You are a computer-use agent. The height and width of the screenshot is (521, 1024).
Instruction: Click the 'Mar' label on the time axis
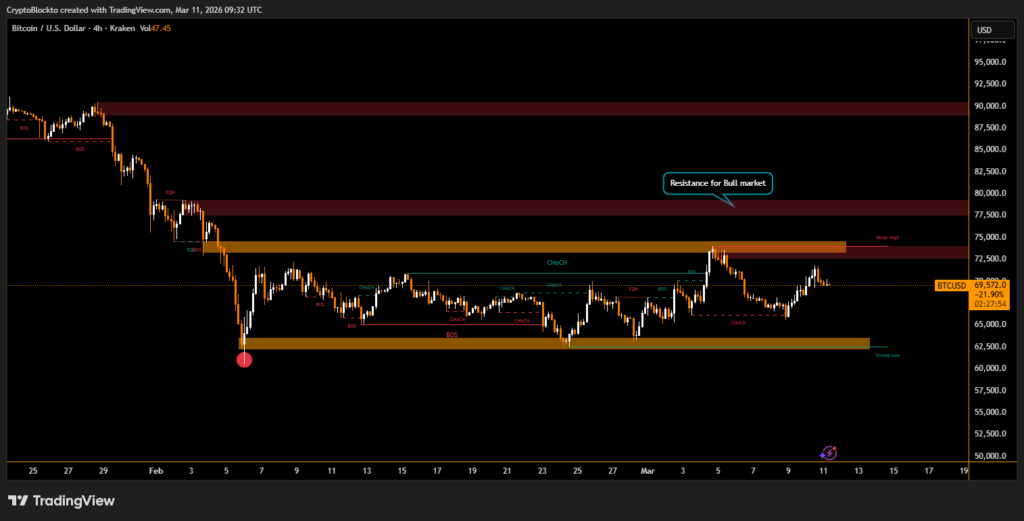click(649, 469)
